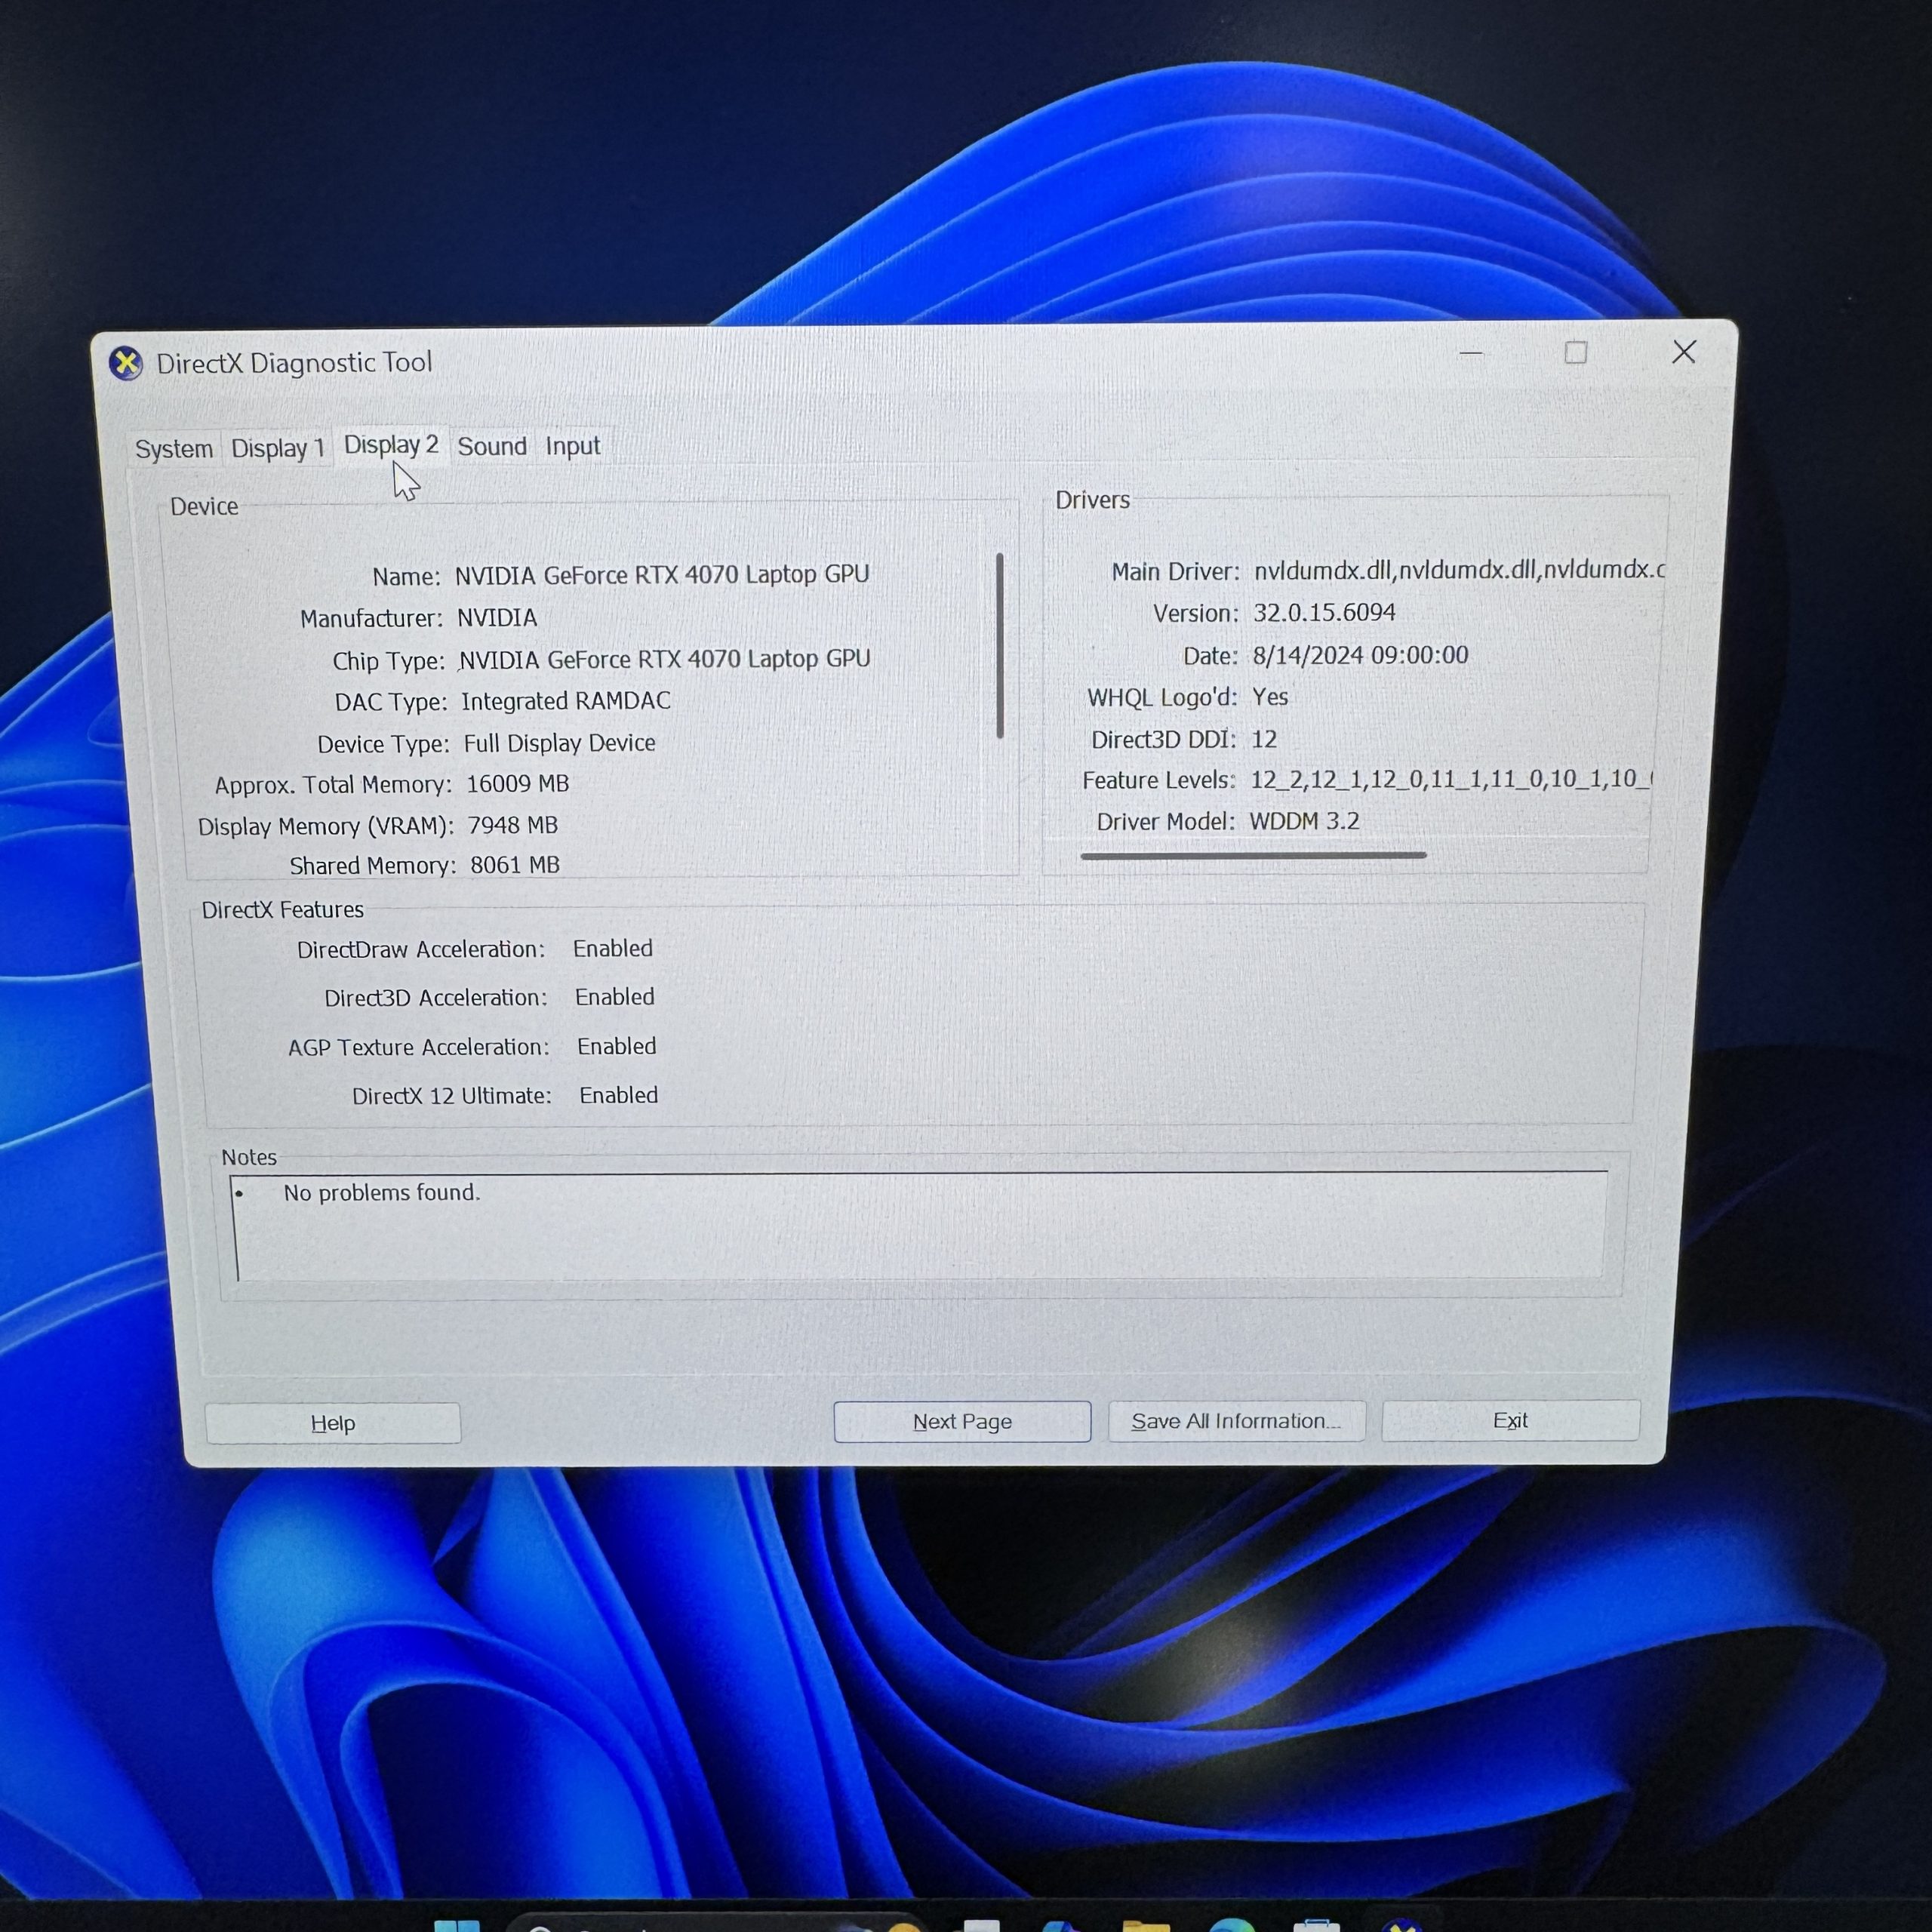
Task: Click the total memory value '16009 MB'
Action: [518, 784]
